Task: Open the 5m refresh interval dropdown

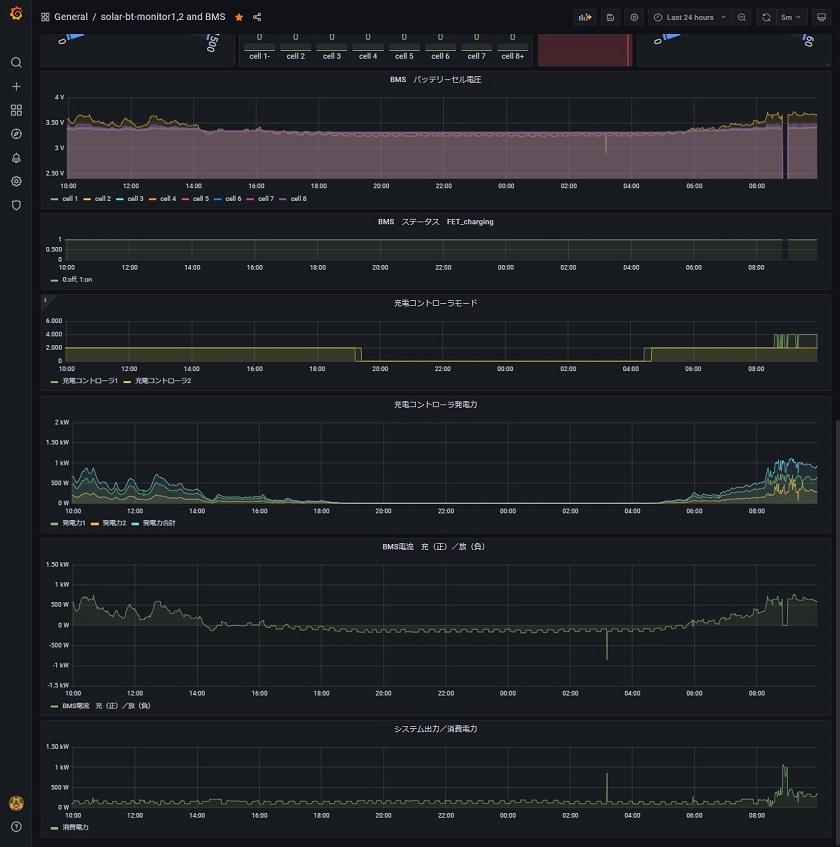Action: pos(791,17)
